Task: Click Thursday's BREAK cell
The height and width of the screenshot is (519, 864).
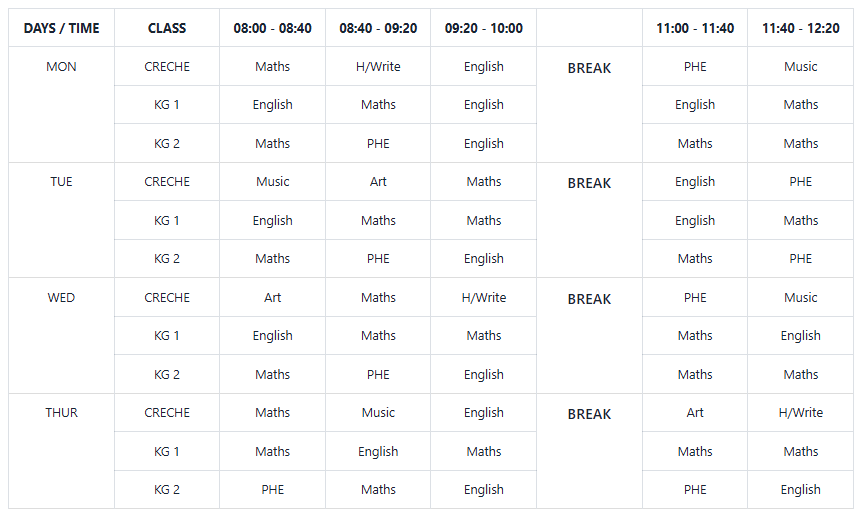Action: [589, 414]
